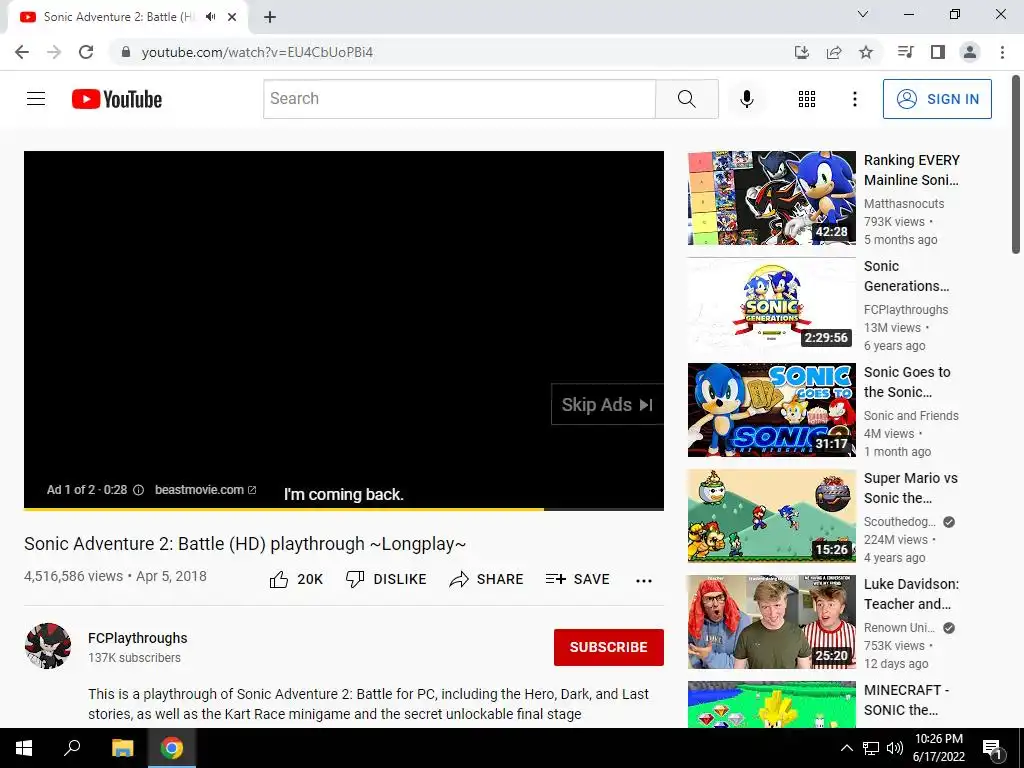The height and width of the screenshot is (768, 1024).
Task: Open Chrome profile avatar
Action: pyautogui.click(x=970, y=52)
